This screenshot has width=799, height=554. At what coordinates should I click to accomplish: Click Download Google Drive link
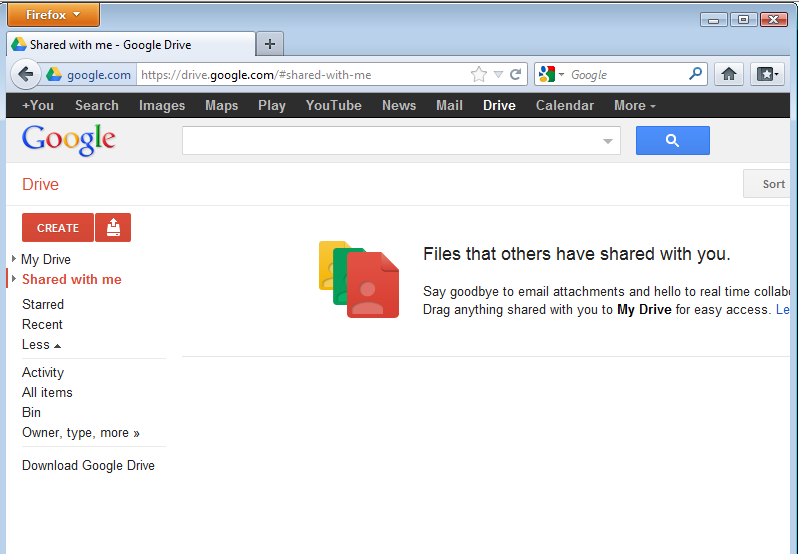pyautogui.click(x=88, y=465)
